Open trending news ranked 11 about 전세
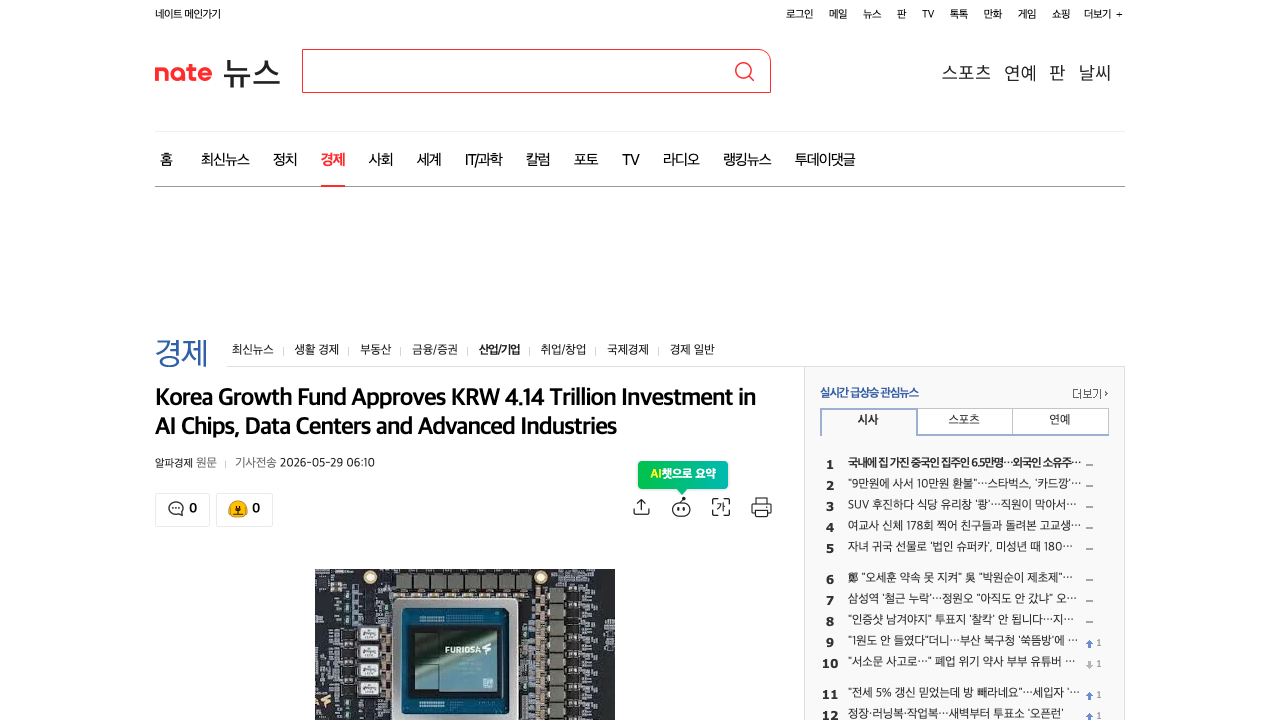Viewport: 1280px width, 720px height. (x=964, y=693)
